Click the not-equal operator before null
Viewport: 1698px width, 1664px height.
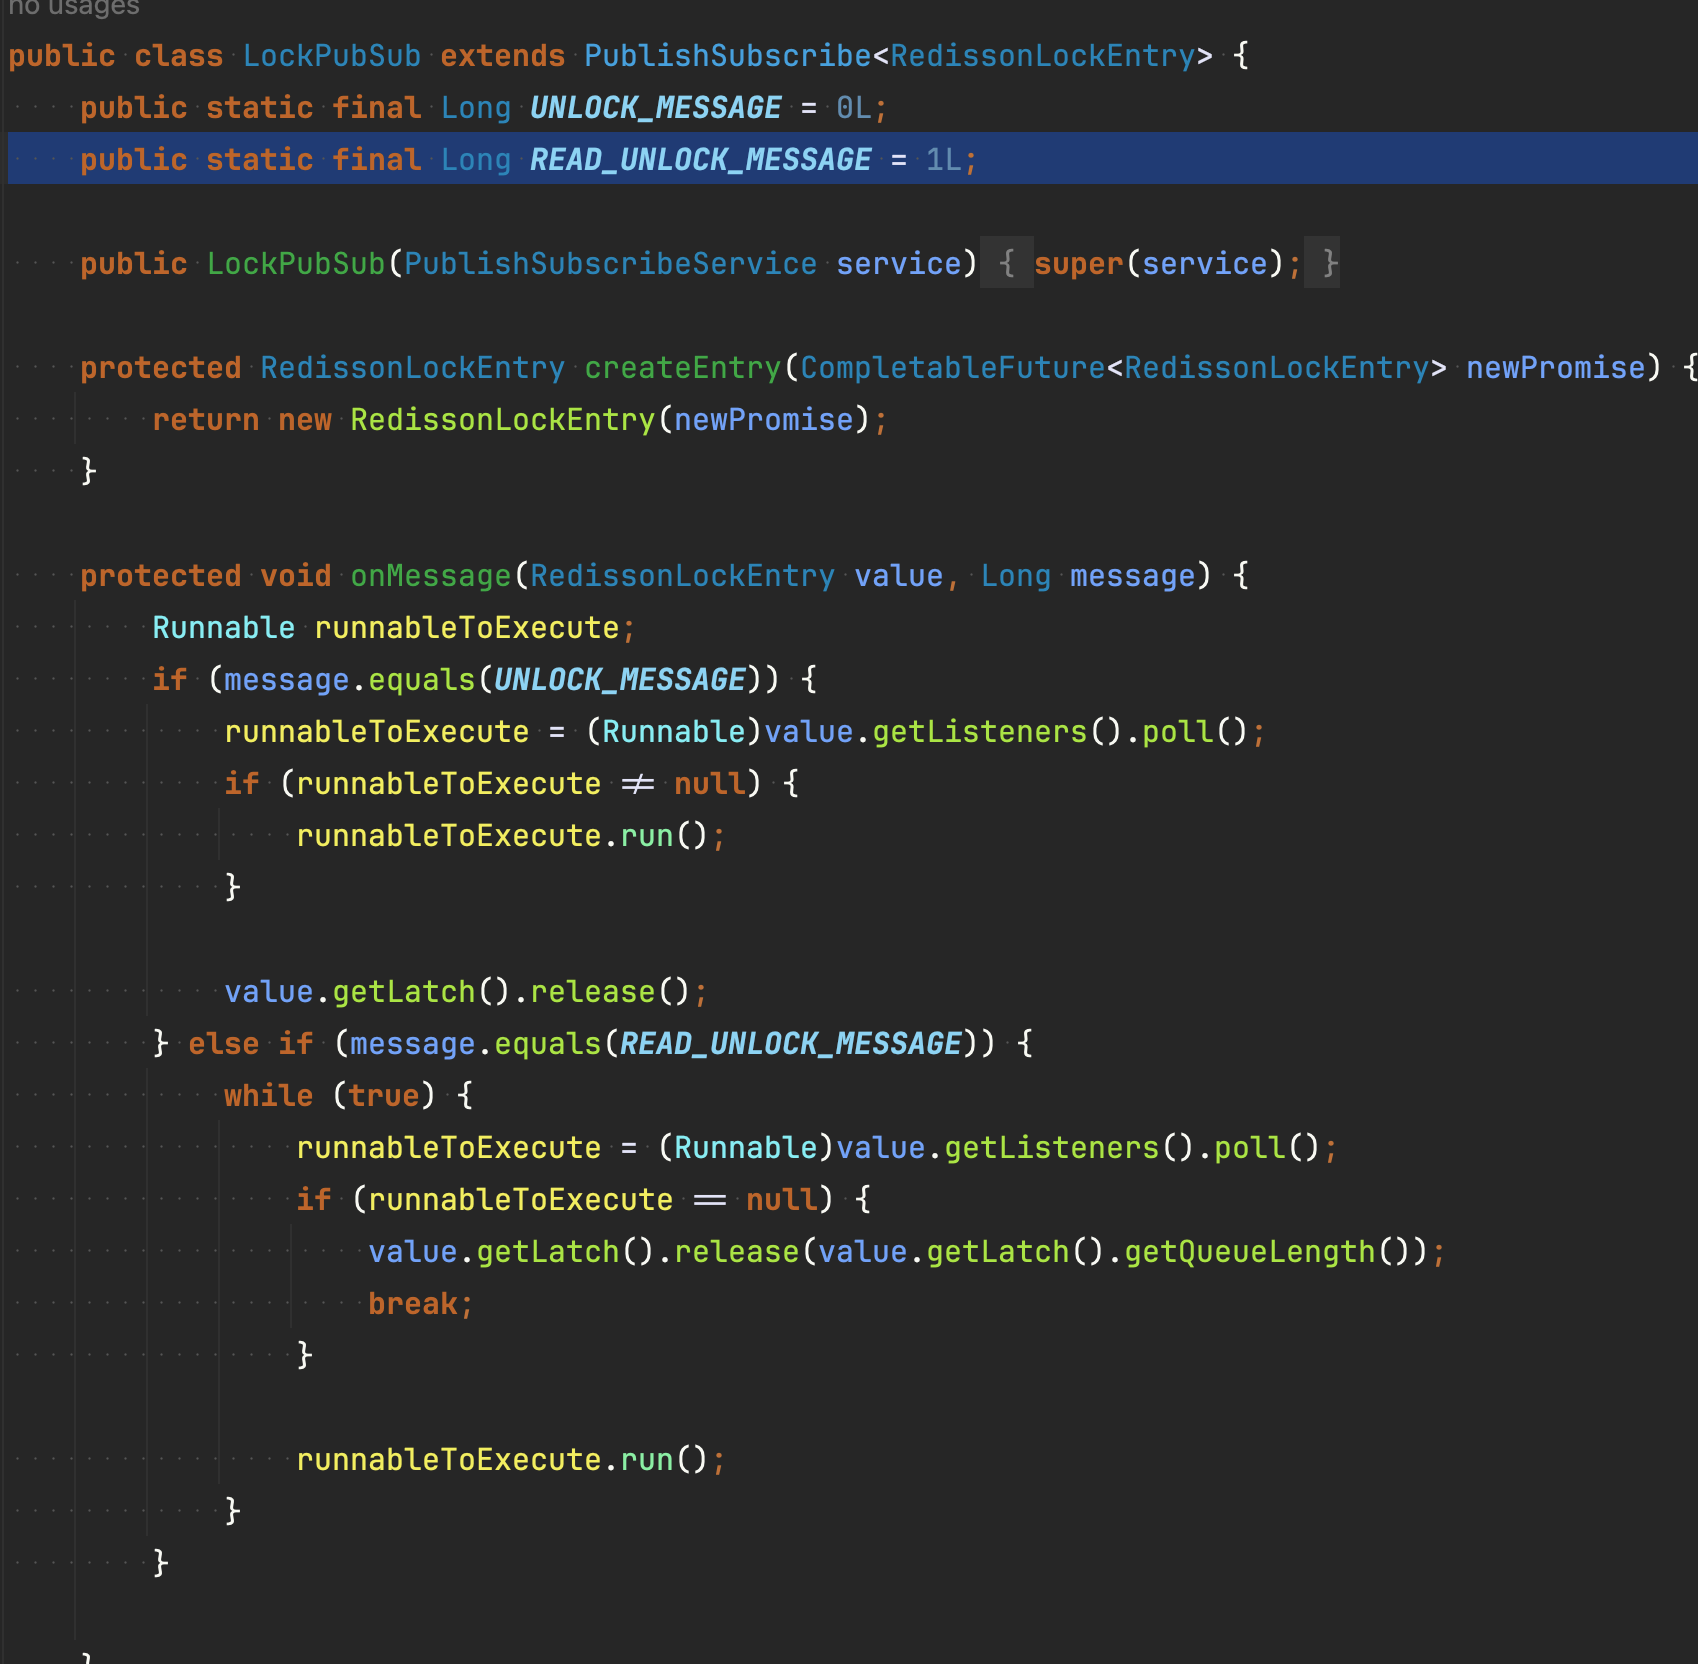(638, 784)
